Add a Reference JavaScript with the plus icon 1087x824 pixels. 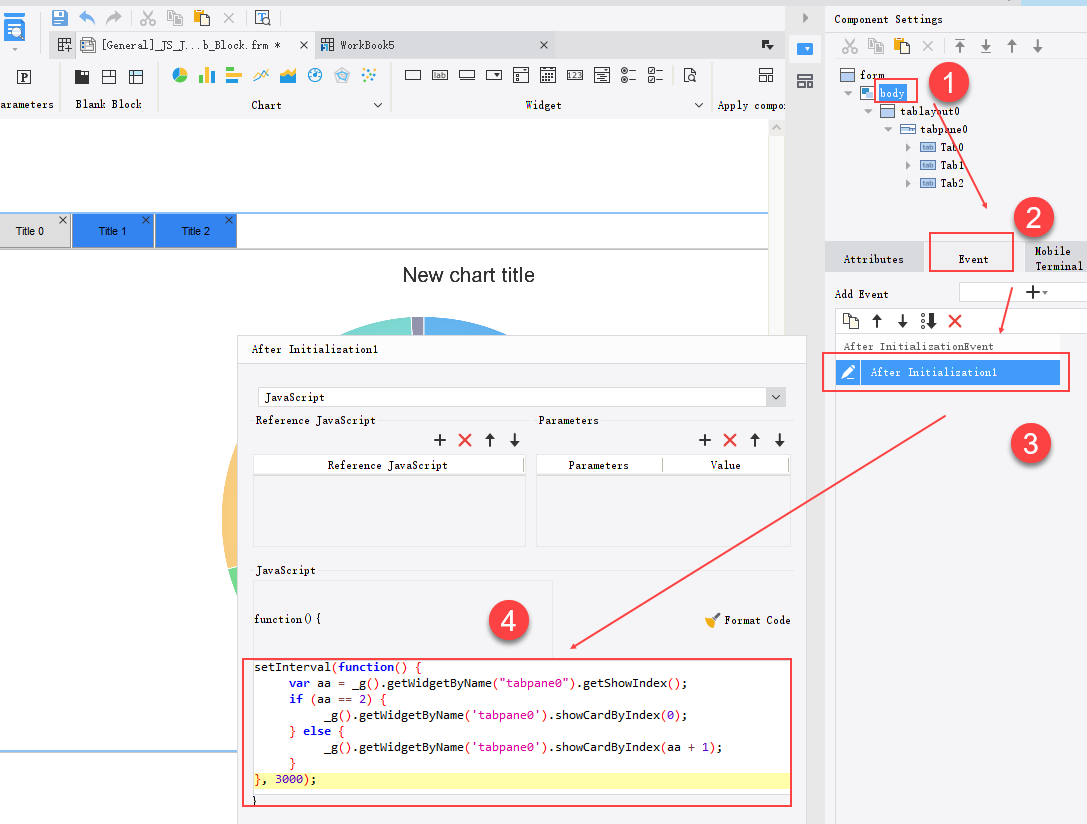[x=440, y=440]
